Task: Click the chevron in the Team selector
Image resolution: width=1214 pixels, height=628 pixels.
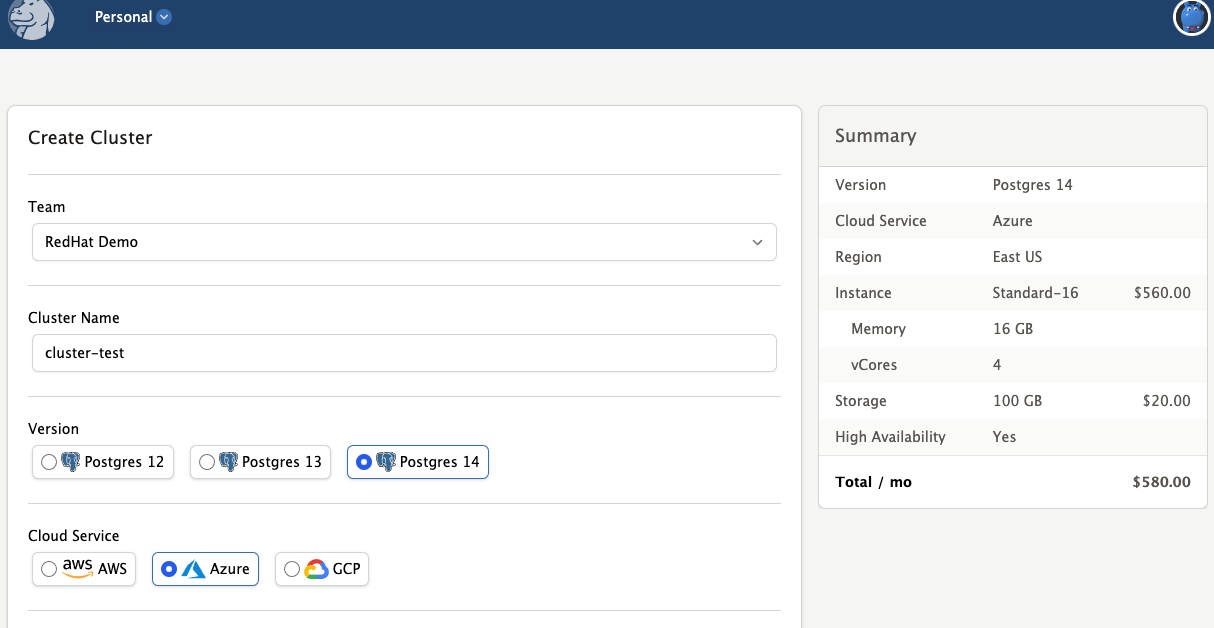Action: pos(757,242)
